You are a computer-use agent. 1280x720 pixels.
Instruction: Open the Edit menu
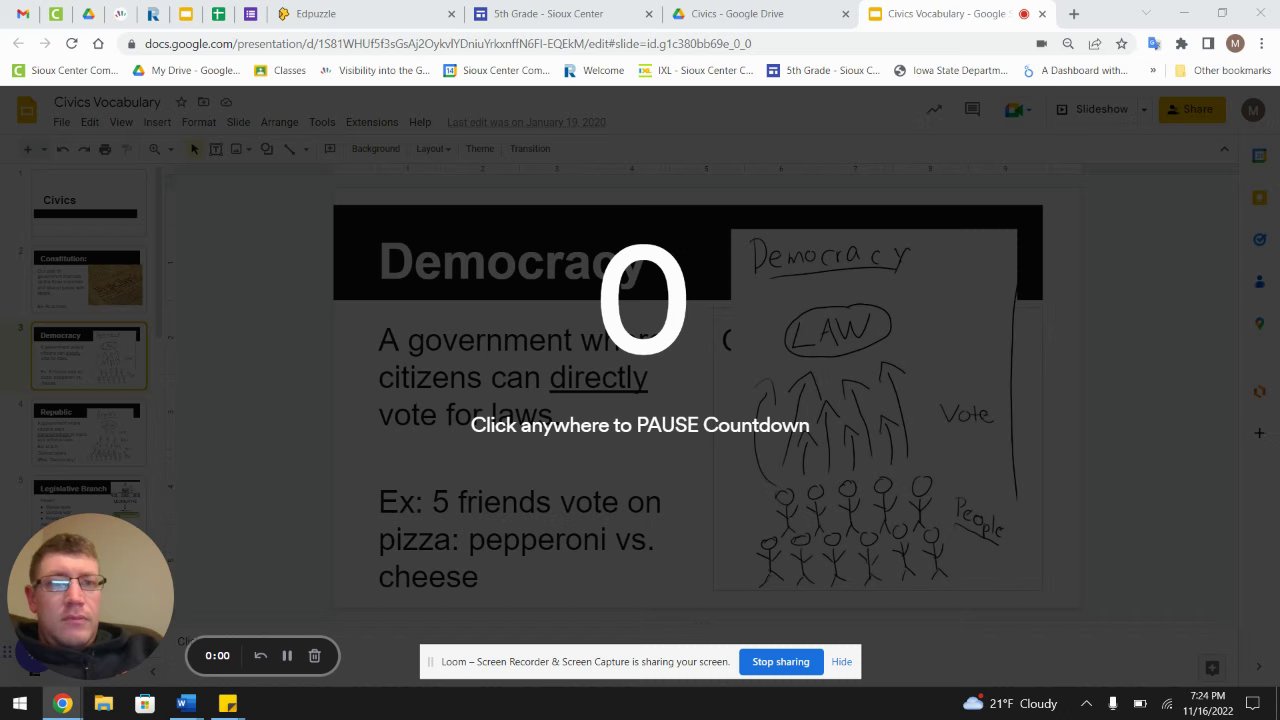tap(90, 122)
